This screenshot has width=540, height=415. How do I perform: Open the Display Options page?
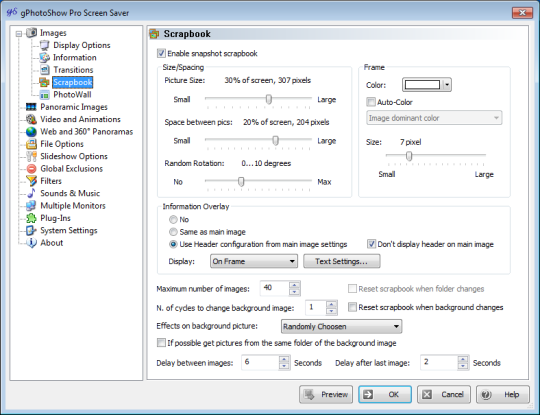point(82,45)
